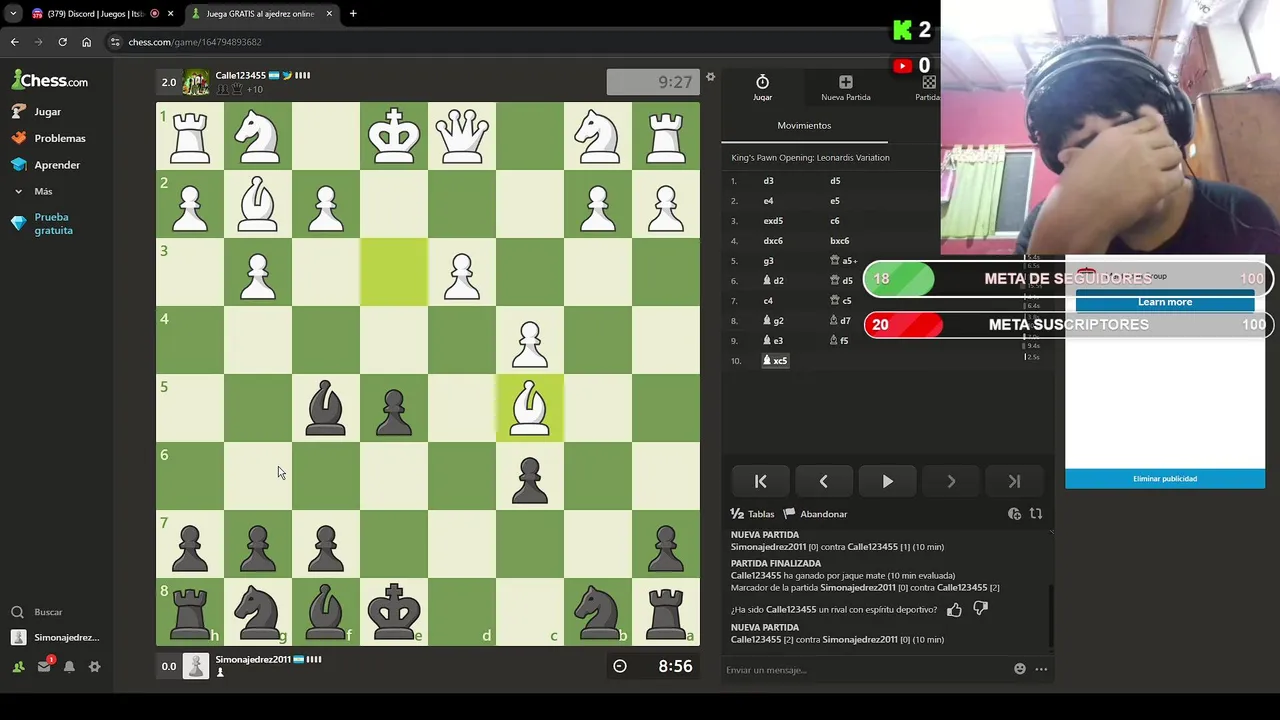The height and width of the screenshot is (720, 1280).
Task: Select the Jugar tab with stopwatch
Action: 762,88
